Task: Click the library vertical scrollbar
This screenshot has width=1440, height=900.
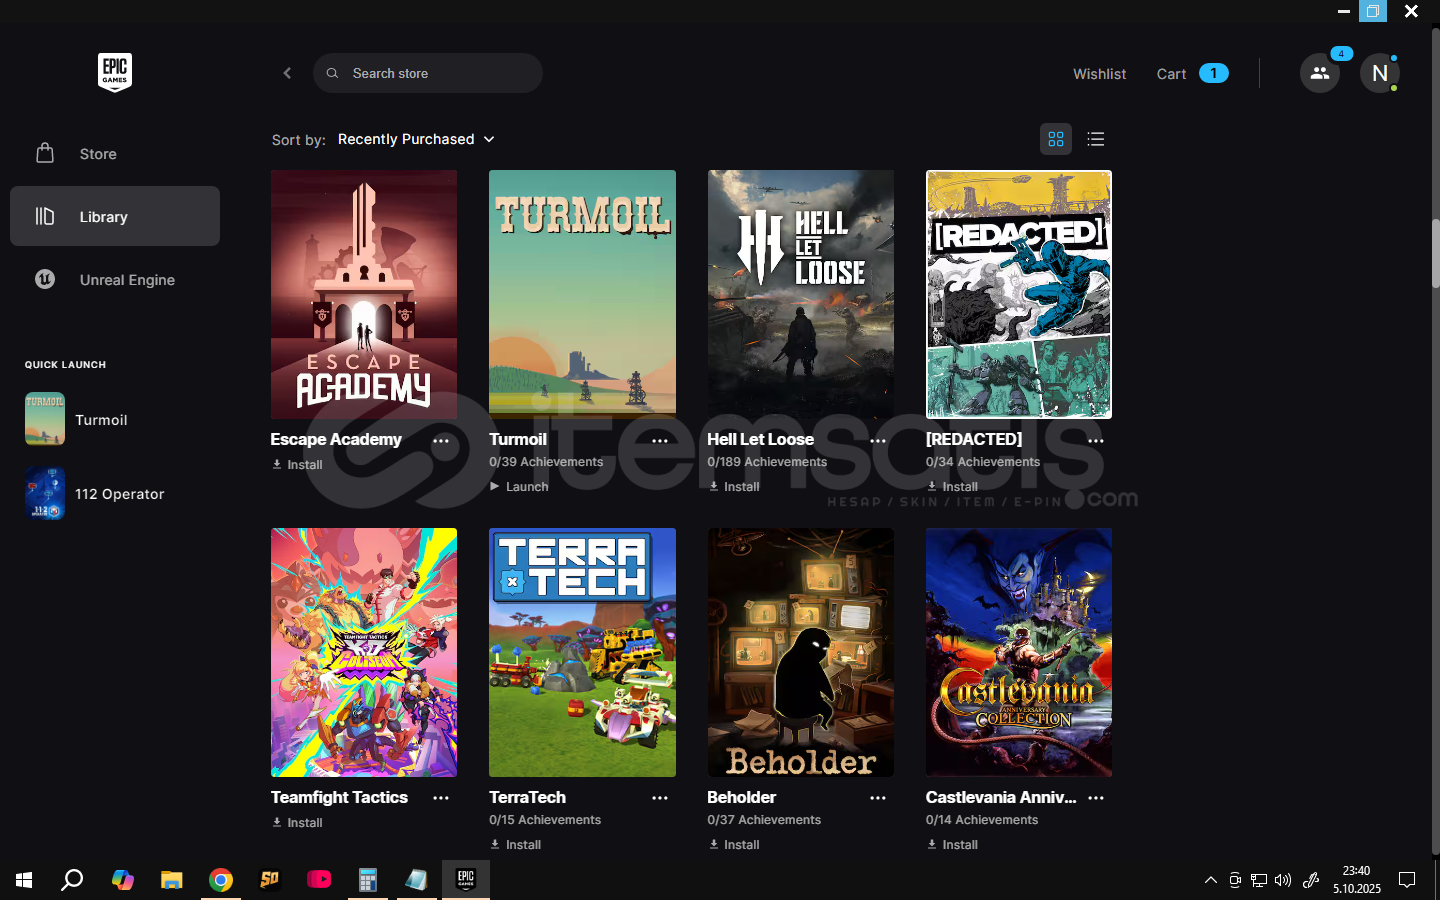Action: pos(1435,252)
